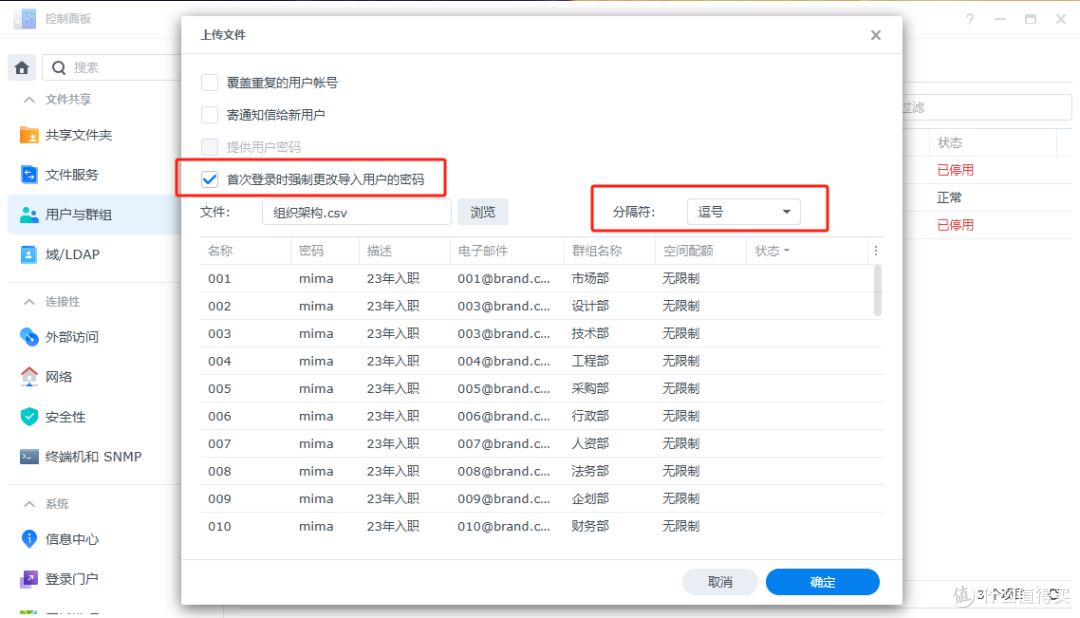Click the 正常 status in background list
The height and width of the screenshot is (618, 1080).
pos(949,198)
